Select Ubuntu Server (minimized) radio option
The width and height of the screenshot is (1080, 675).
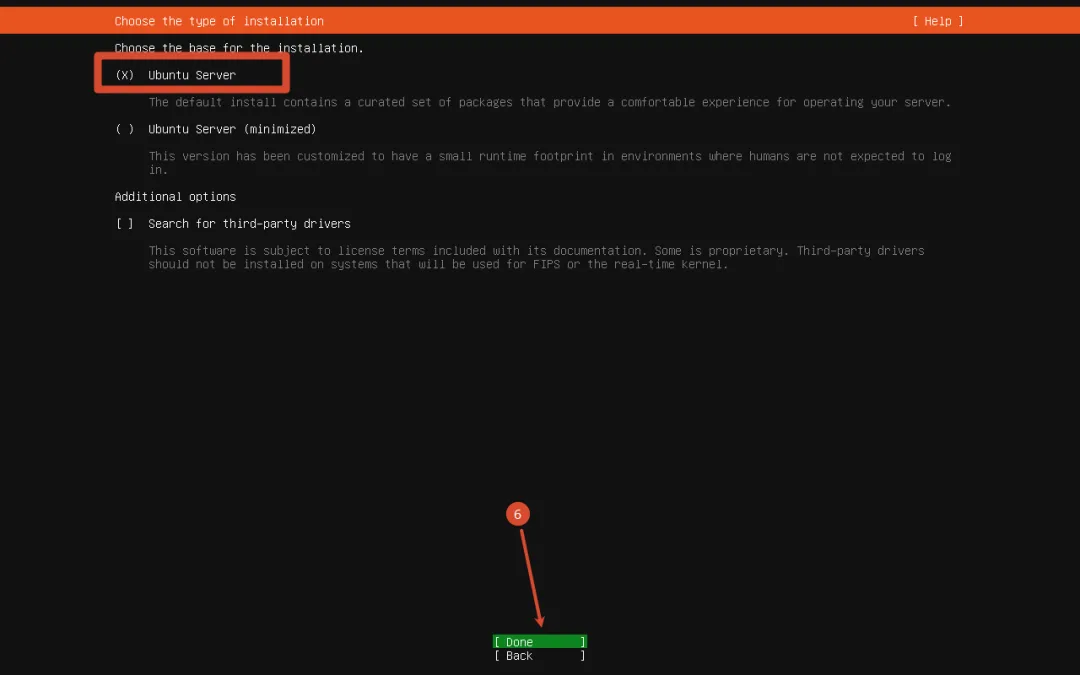tap(216, 129)
